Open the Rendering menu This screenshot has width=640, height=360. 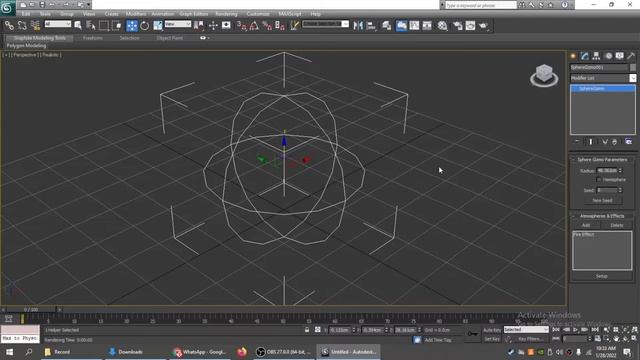(226, 14)
